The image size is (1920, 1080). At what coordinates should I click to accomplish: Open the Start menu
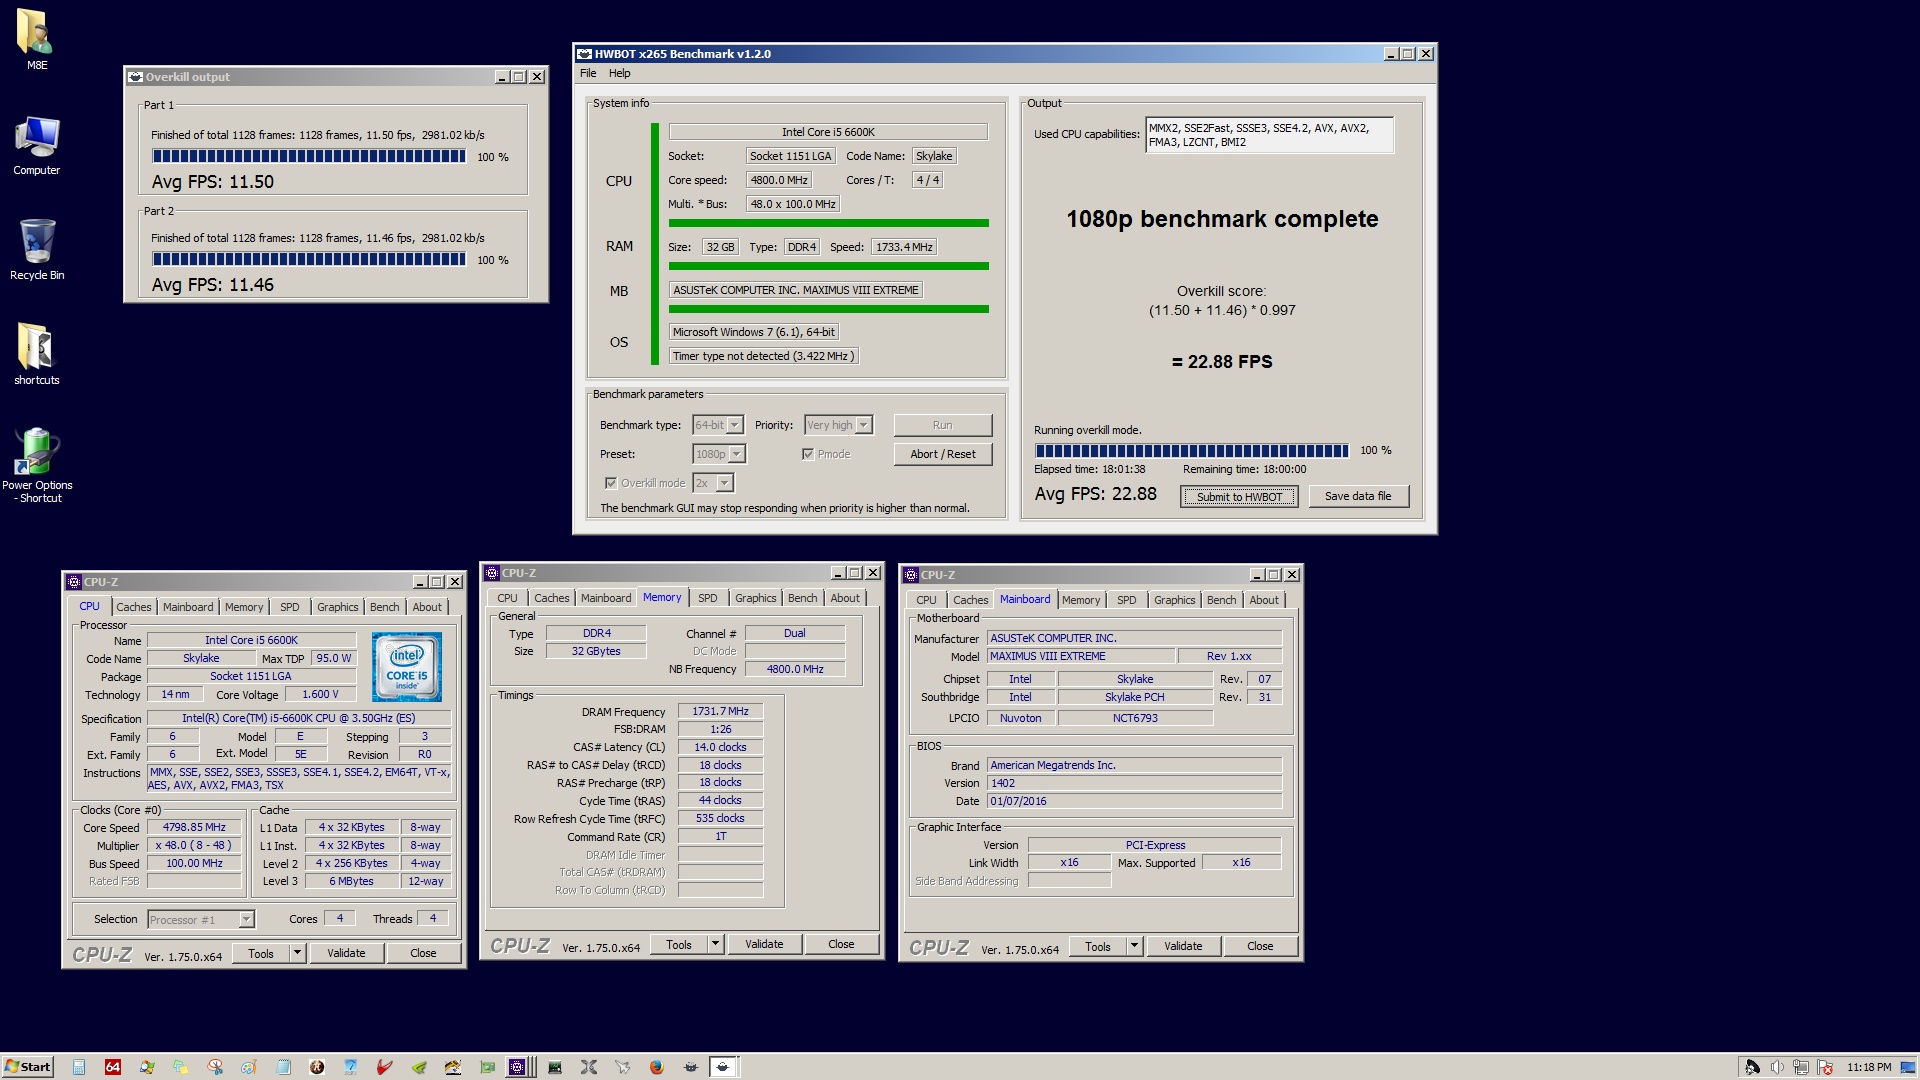coord(28,1067)
